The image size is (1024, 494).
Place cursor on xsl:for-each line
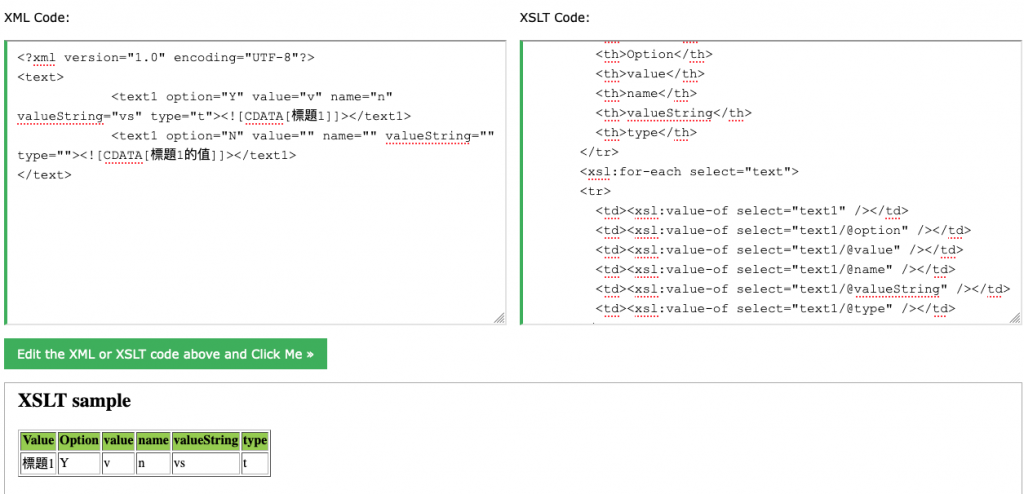click(689, 172)
